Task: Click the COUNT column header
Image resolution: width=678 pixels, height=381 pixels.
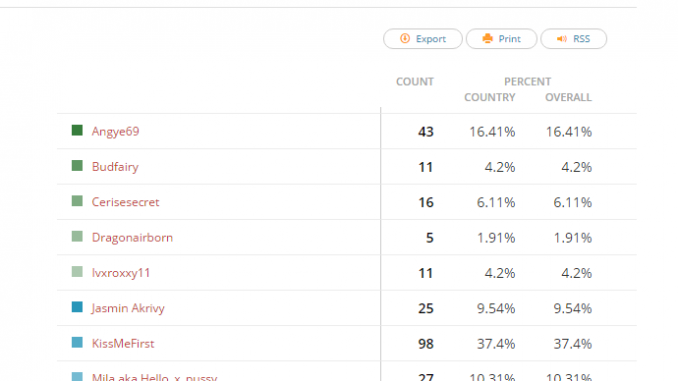Action: click(x=415, y=82)
